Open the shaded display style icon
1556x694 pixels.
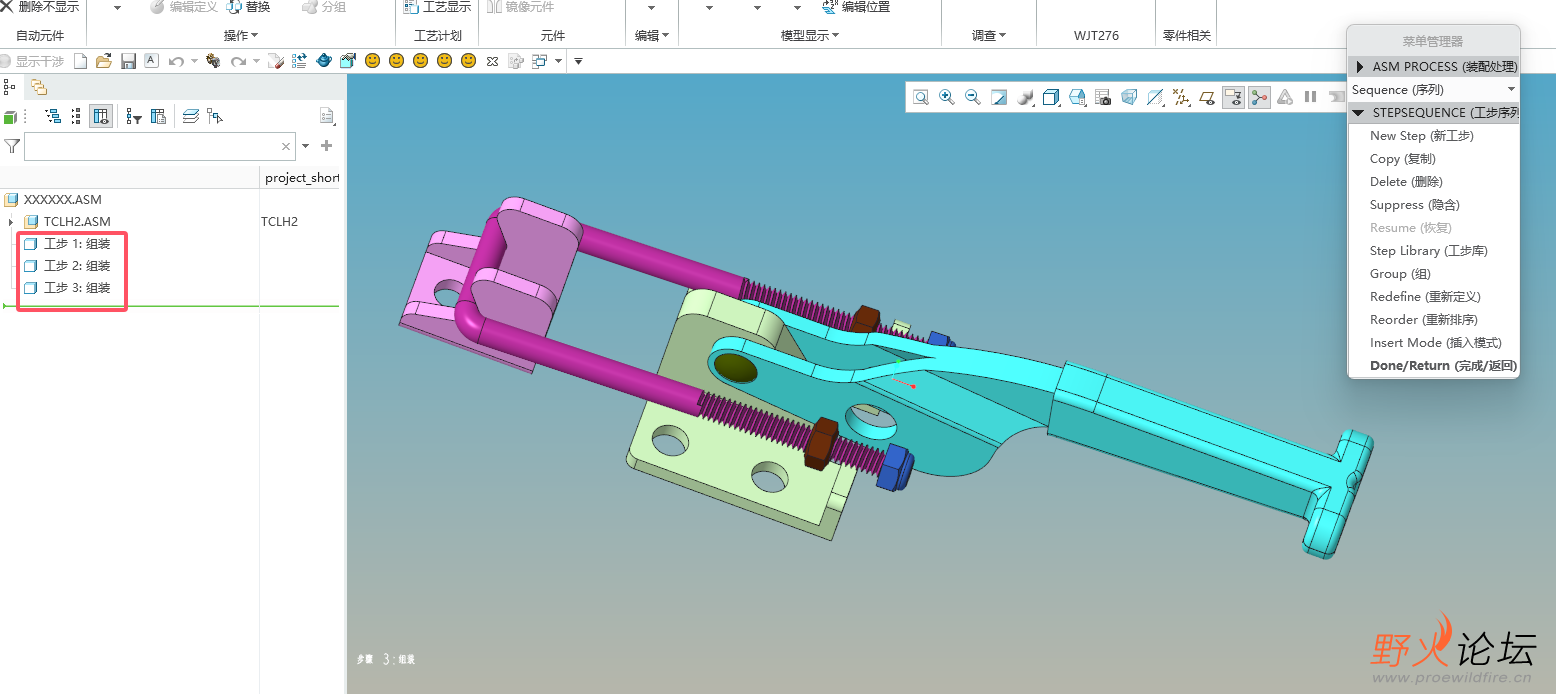1025,97
